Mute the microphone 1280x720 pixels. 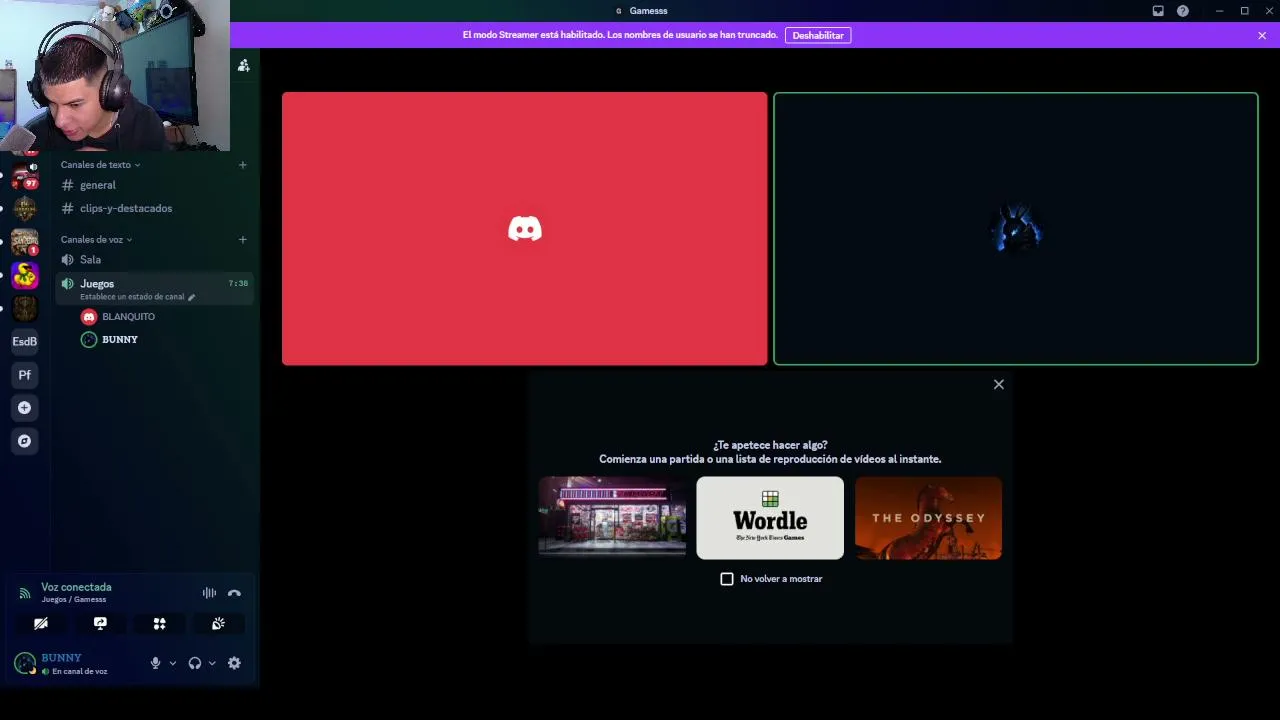pos(155,663)
